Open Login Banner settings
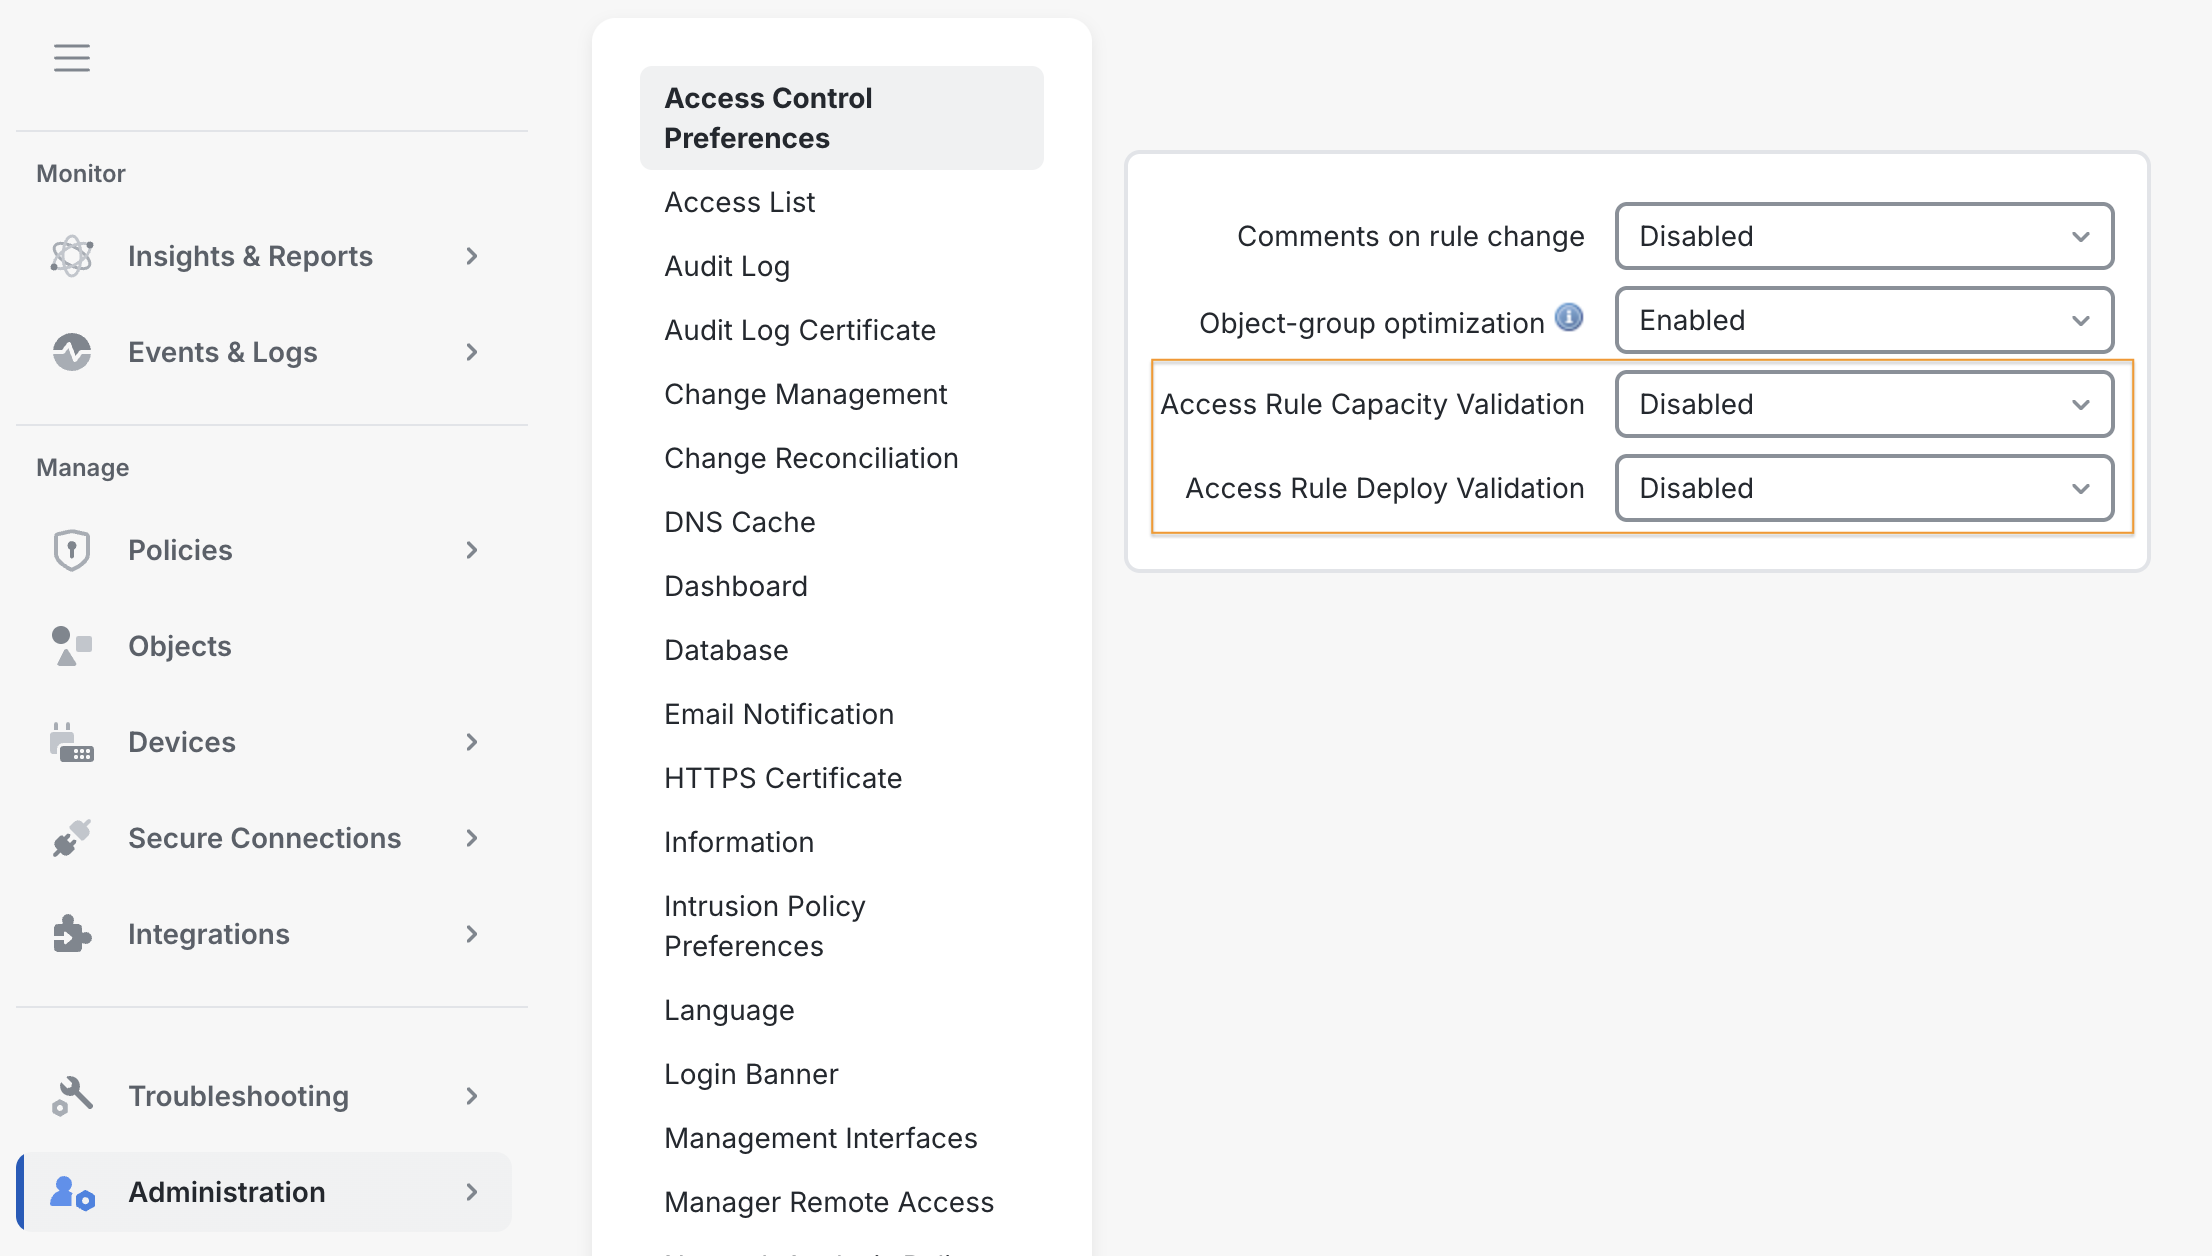 coord(751,1074)
